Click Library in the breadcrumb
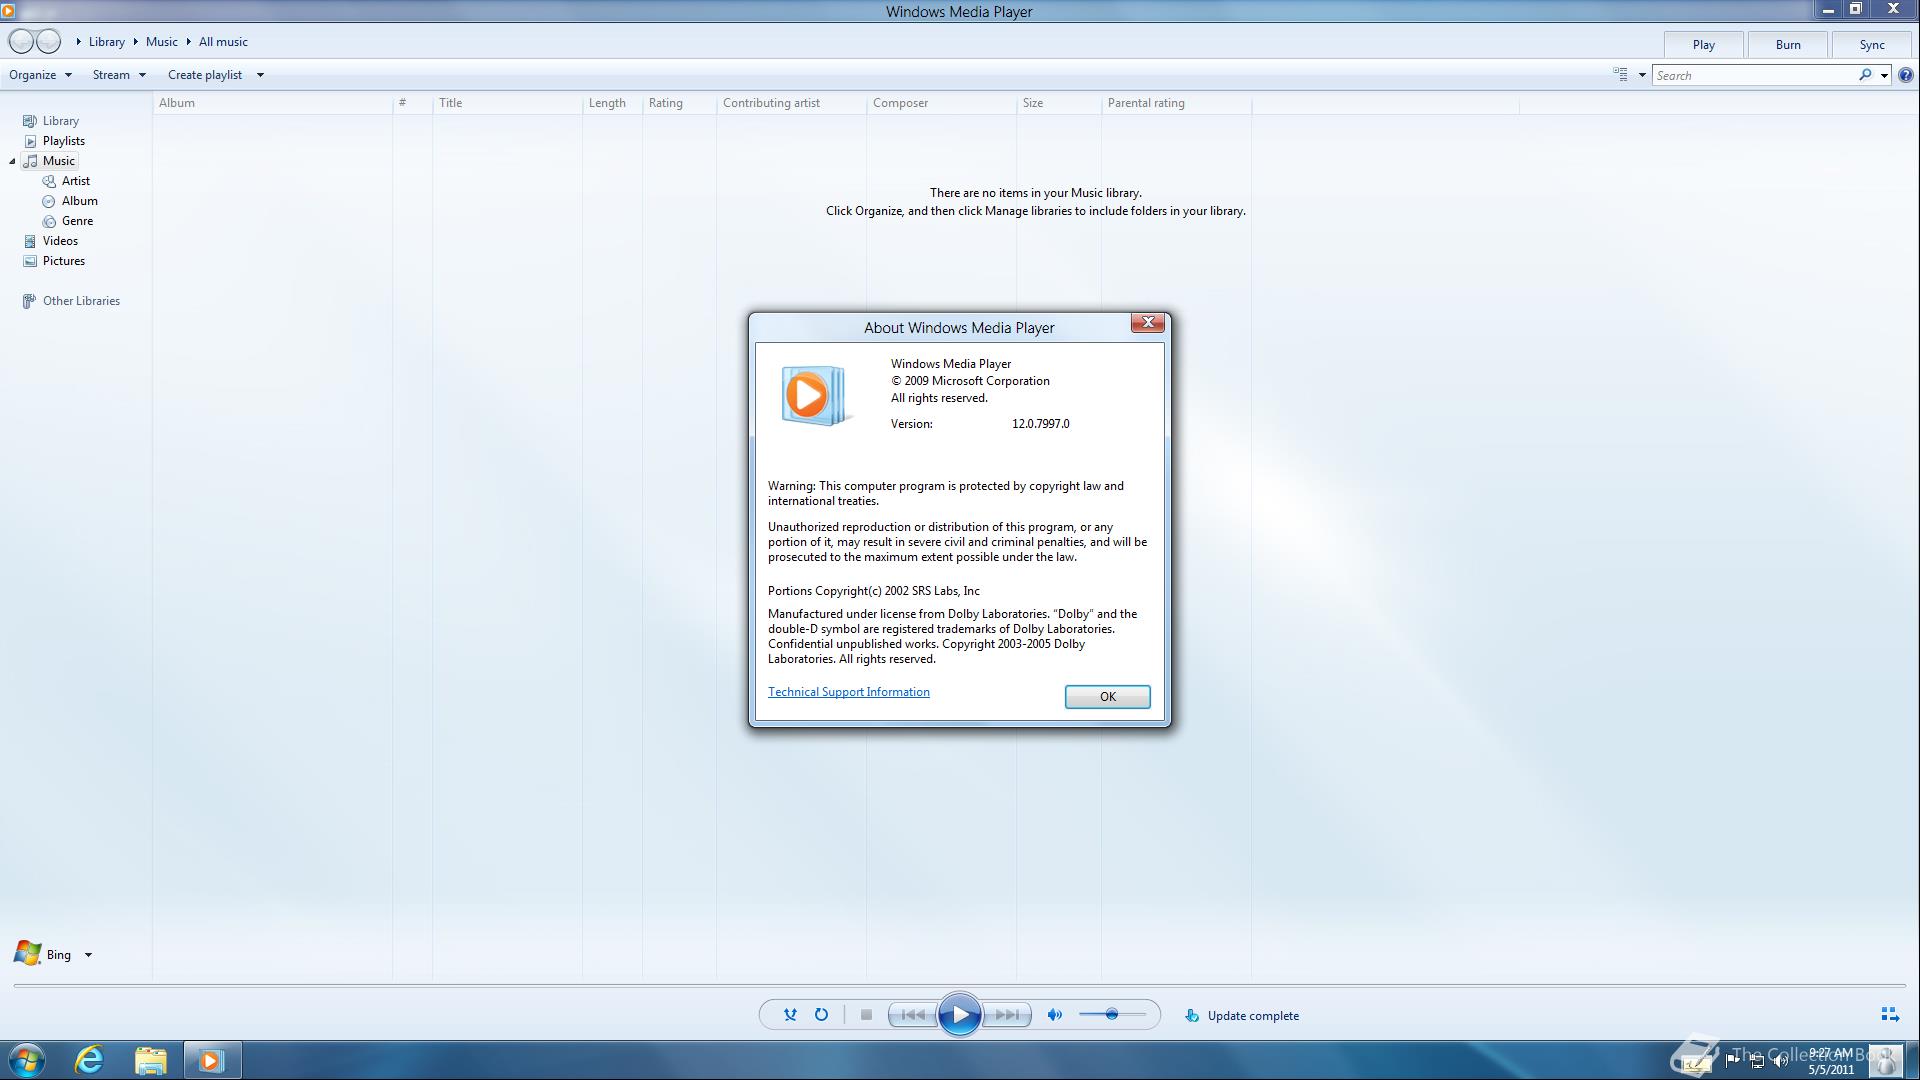The height and width of the screenshot is (1080, 1920). (106, 42)
